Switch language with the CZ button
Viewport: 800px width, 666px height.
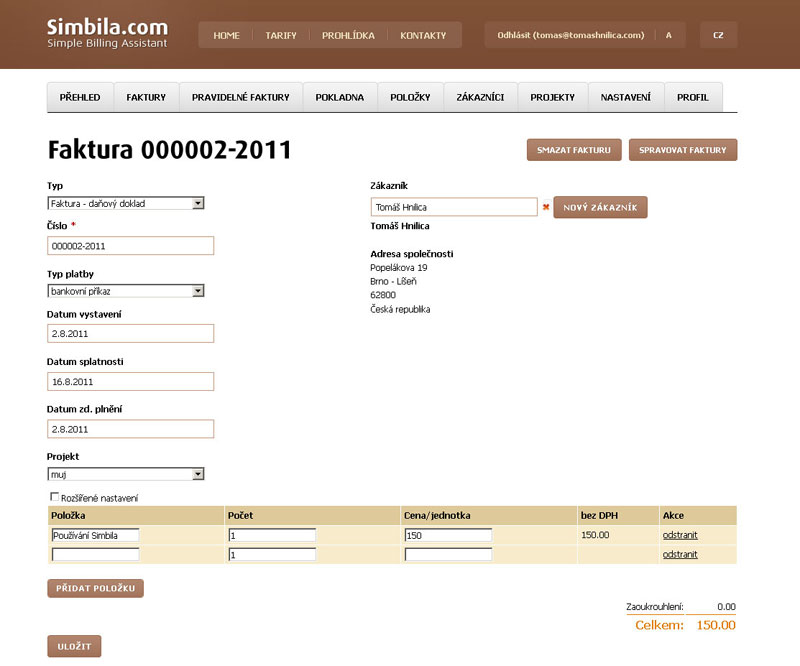coord(718,35)
